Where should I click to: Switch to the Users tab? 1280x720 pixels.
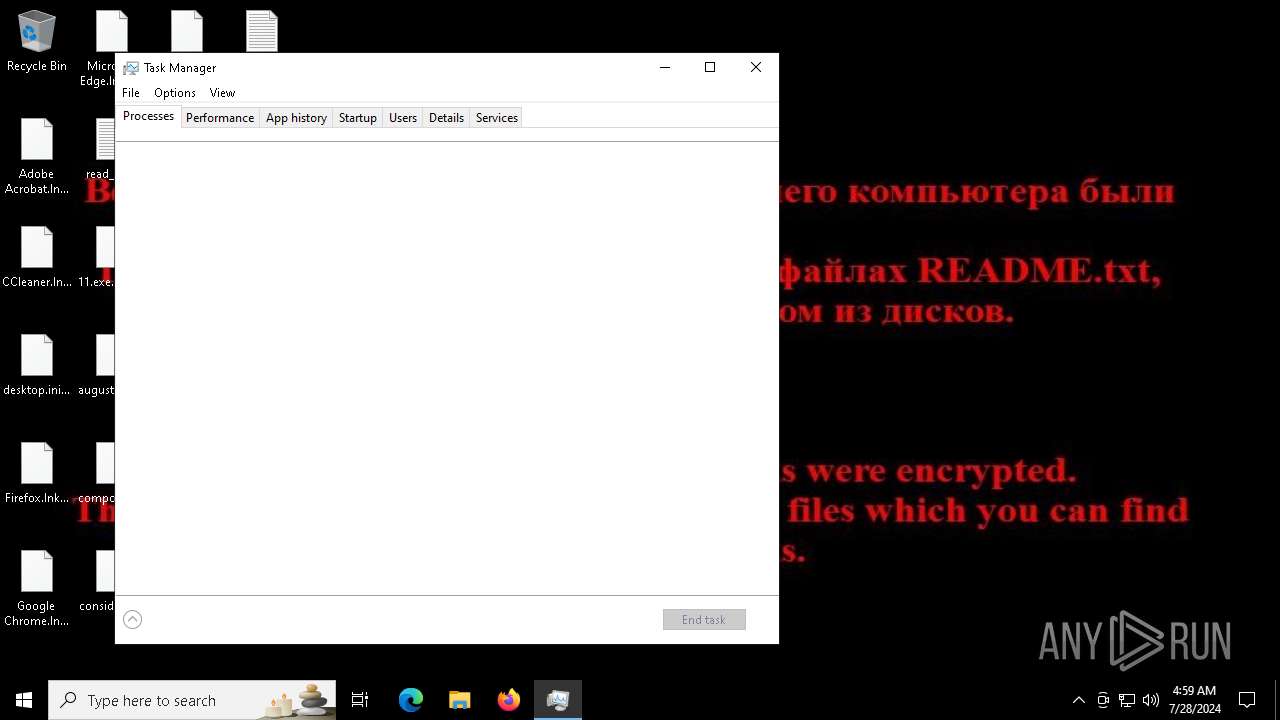(403, 118)
